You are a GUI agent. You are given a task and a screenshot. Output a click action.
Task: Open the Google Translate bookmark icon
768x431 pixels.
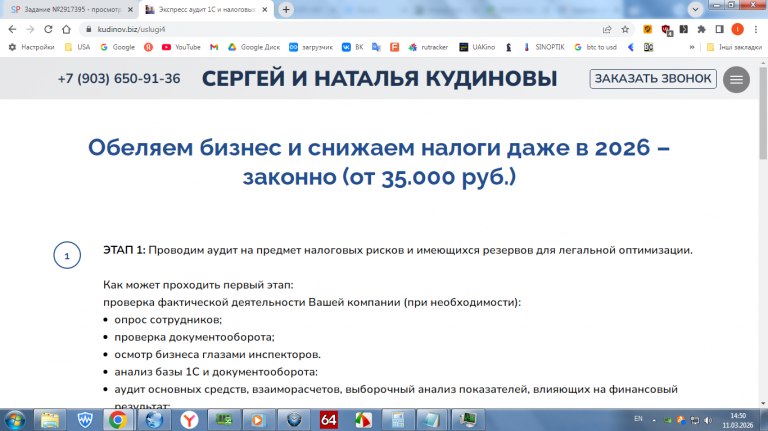[x=376, y=47]
